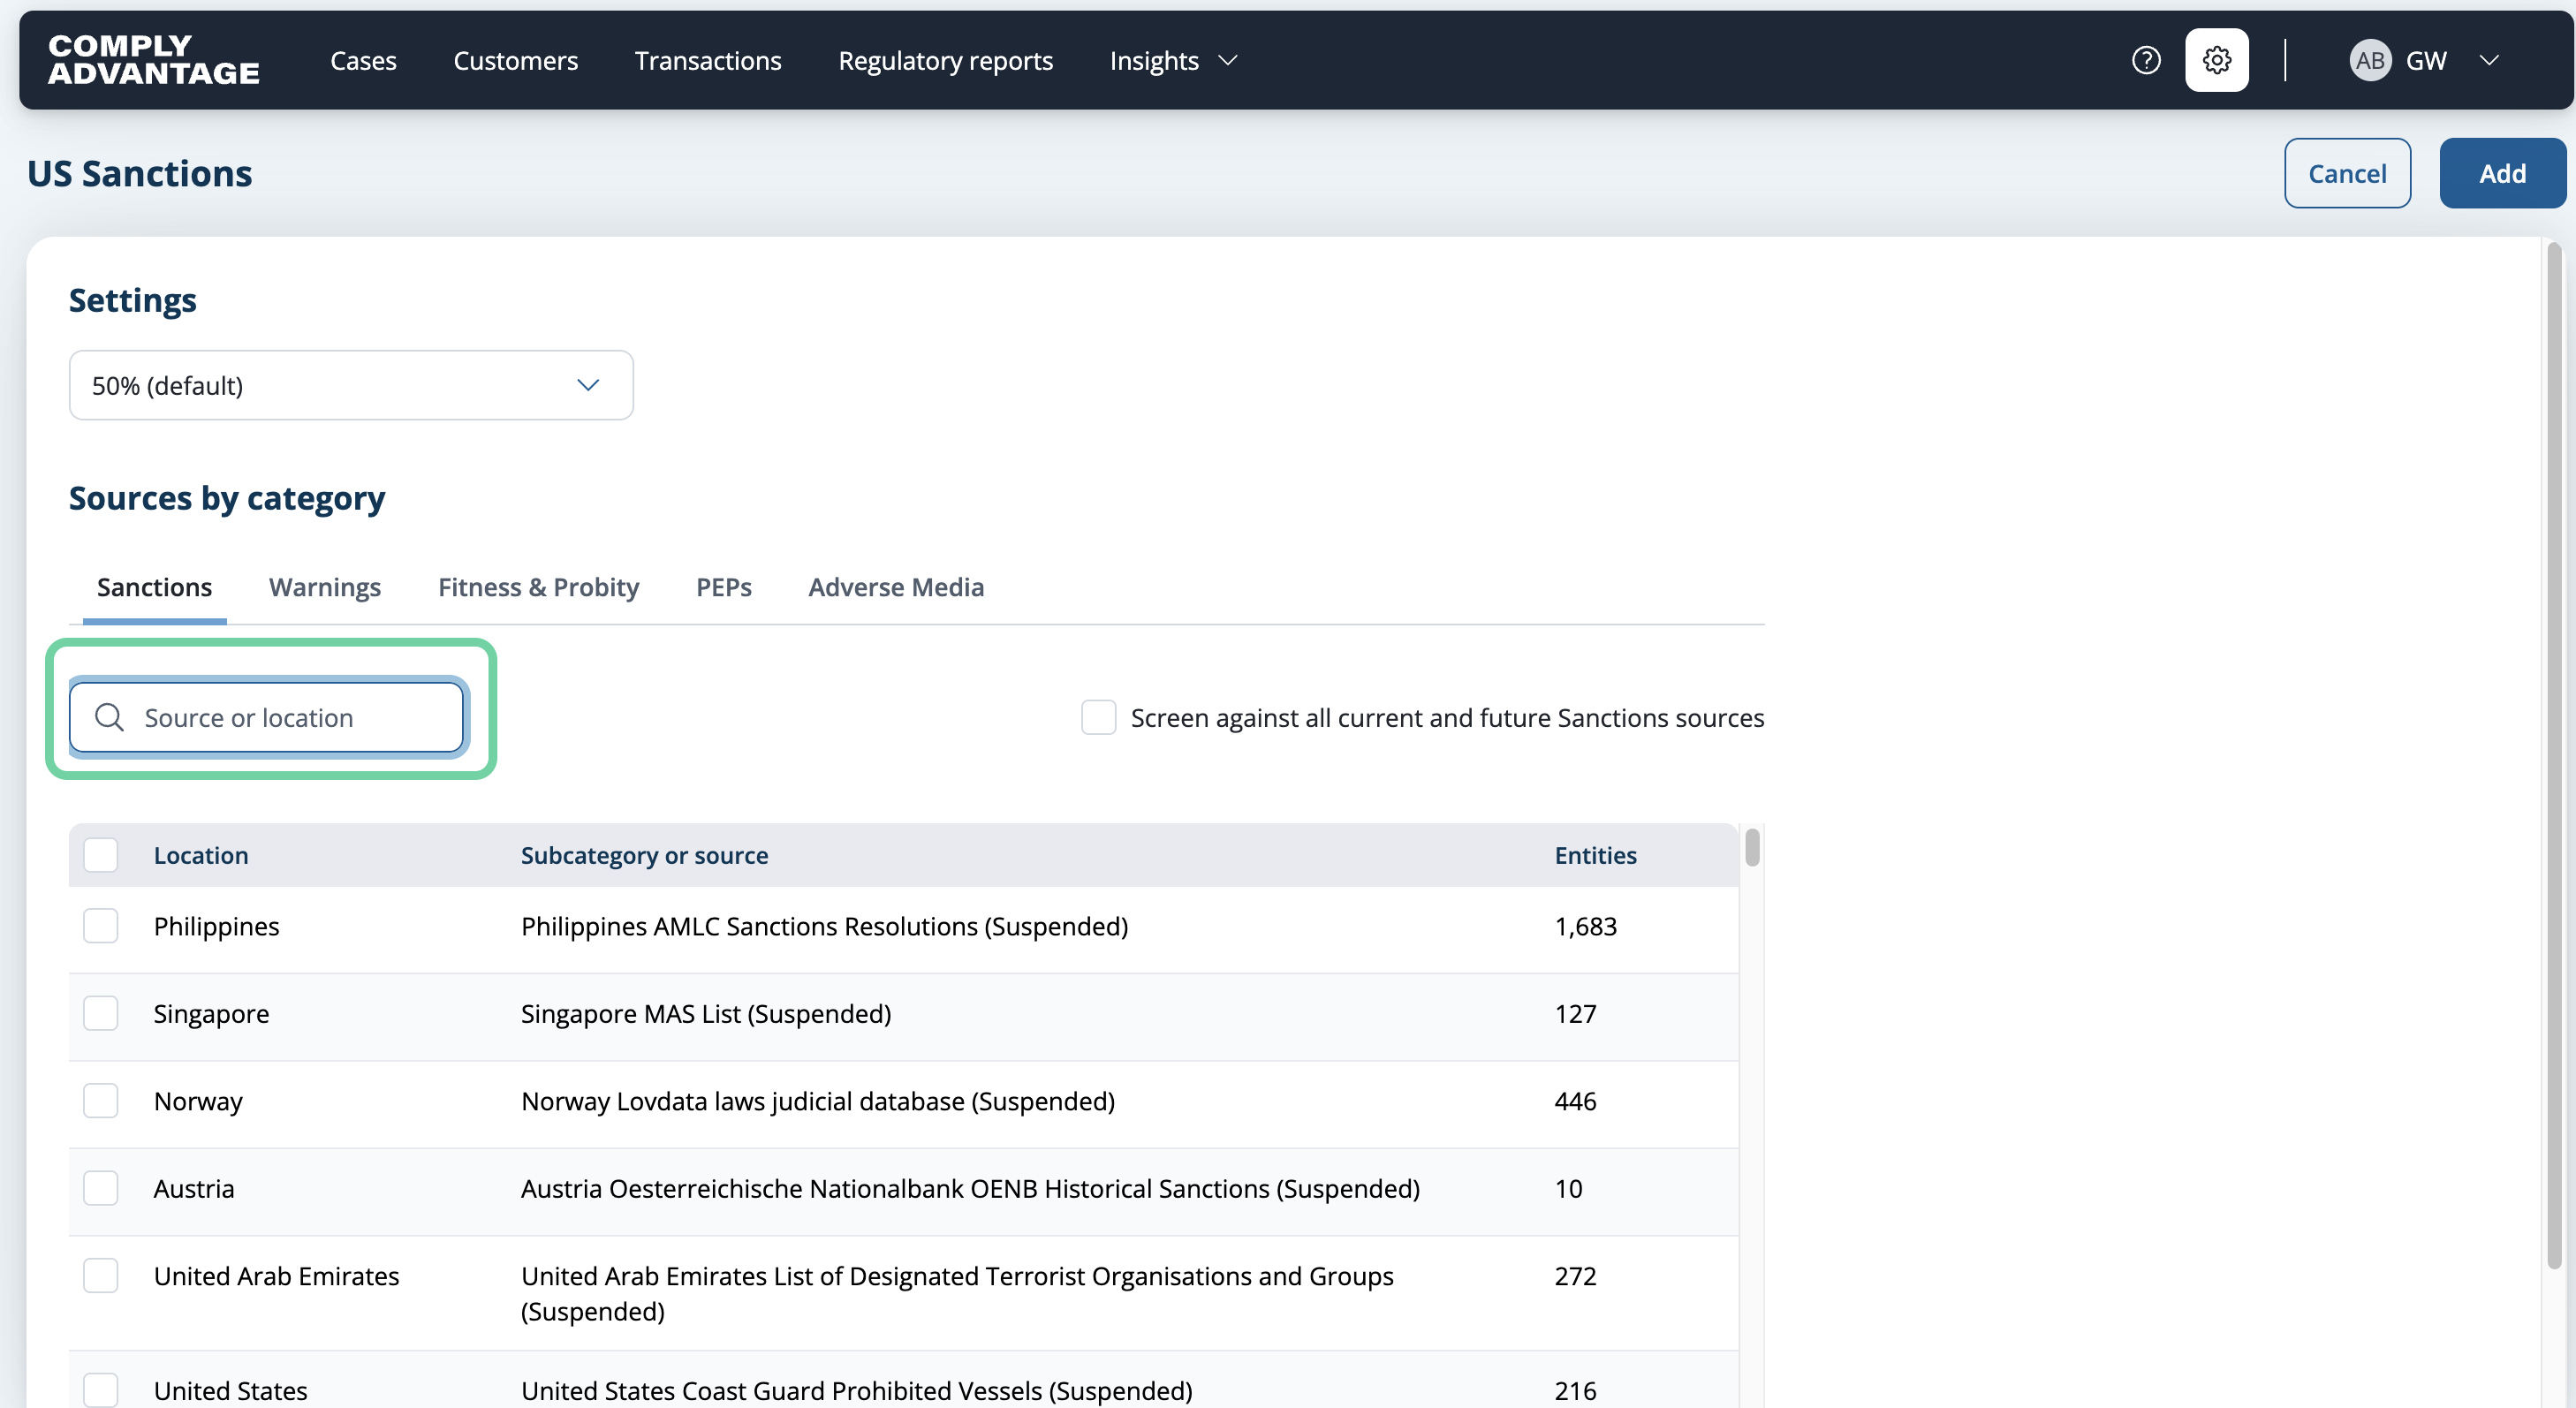The width and height of the screenshot is (2576, 1408).
Task: Click Philippines AMLC Sanctions Resolutions source
Action: coord(825,927)
